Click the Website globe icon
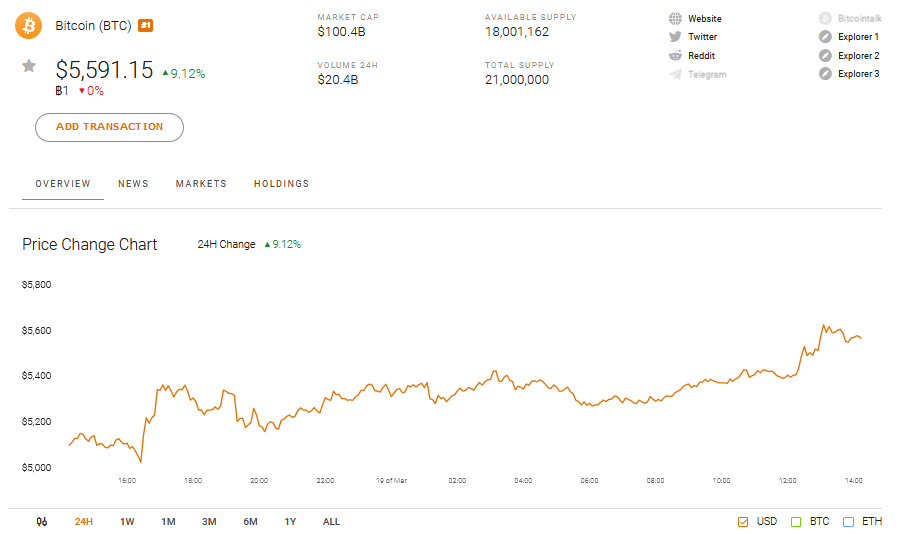914x534 pixels. coord(675,19)
